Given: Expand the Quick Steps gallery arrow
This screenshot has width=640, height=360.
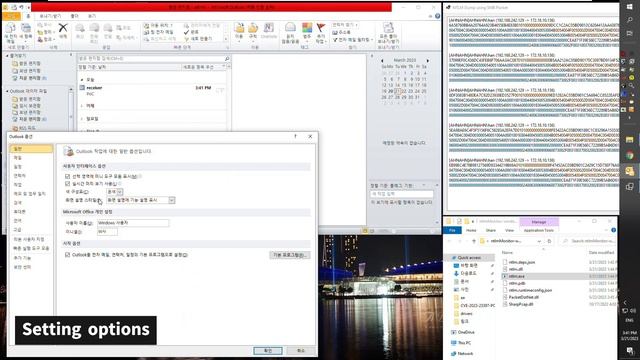Looking at the screenshot, I should point(226,39).
